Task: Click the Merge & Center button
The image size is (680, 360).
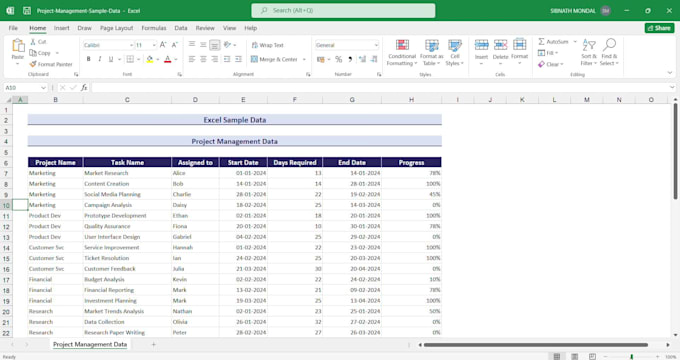Action: pos(274,59)
